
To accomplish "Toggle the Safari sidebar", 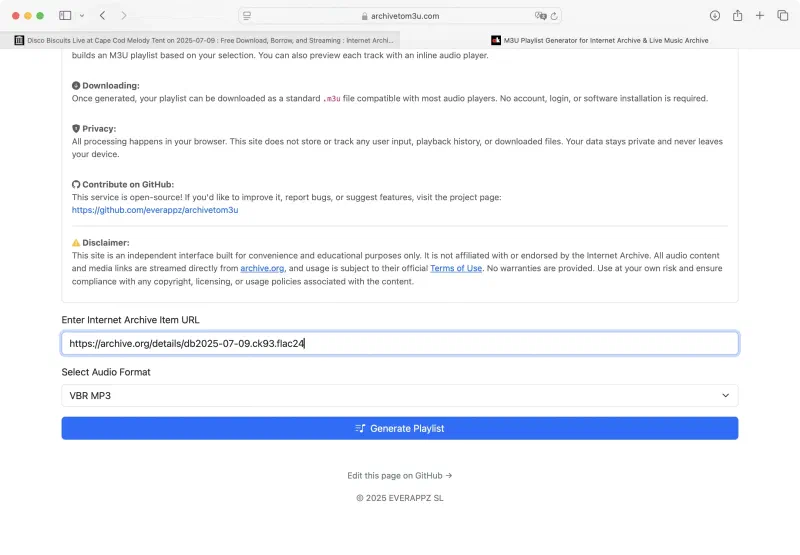I will click(x=65, y=16).
